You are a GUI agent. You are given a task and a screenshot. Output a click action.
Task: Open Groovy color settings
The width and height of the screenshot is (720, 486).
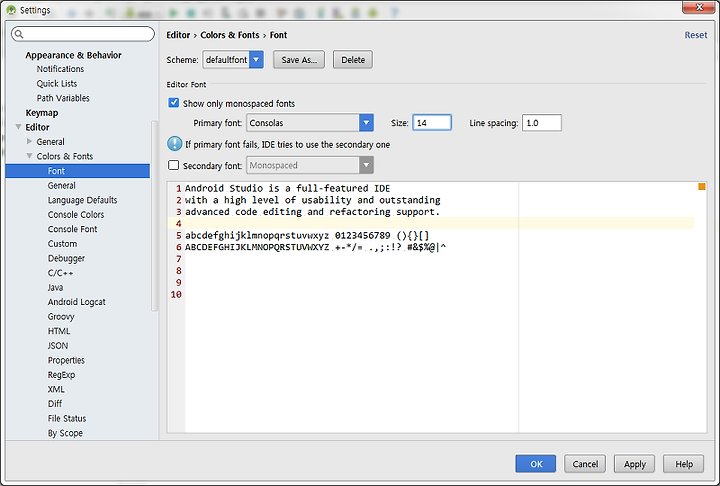tap(61, 316)
